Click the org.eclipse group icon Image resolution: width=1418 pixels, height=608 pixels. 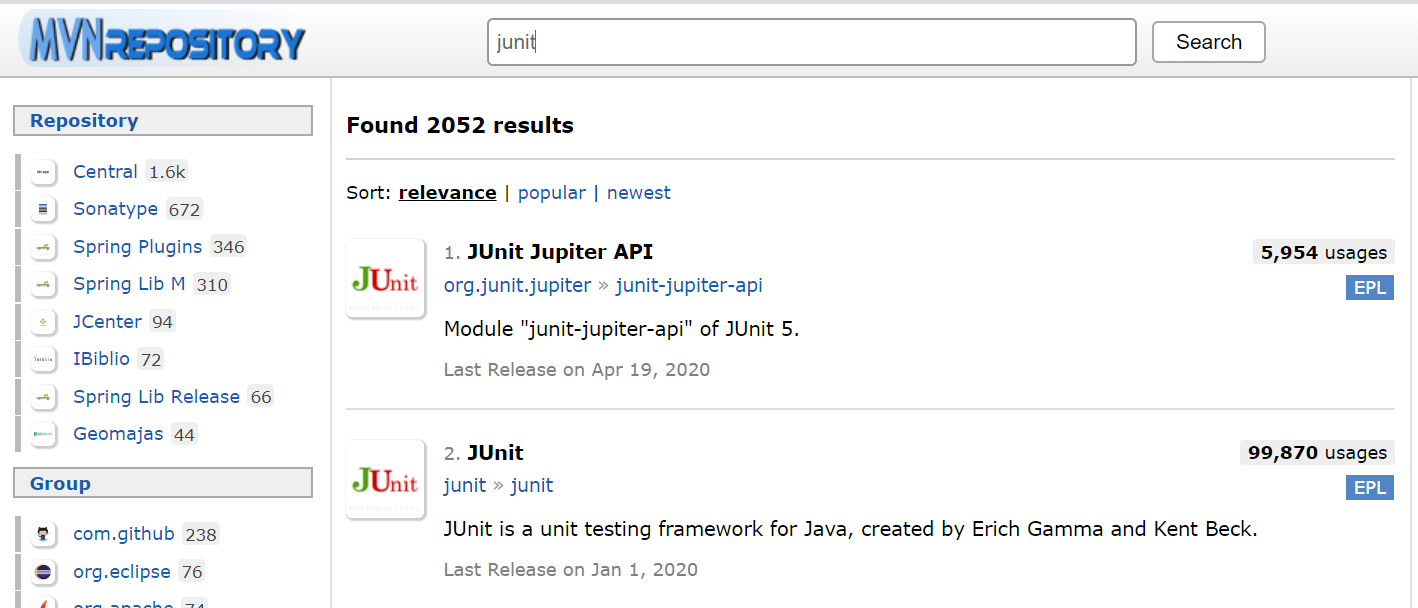pyautogui.click(x=43, y=572)
